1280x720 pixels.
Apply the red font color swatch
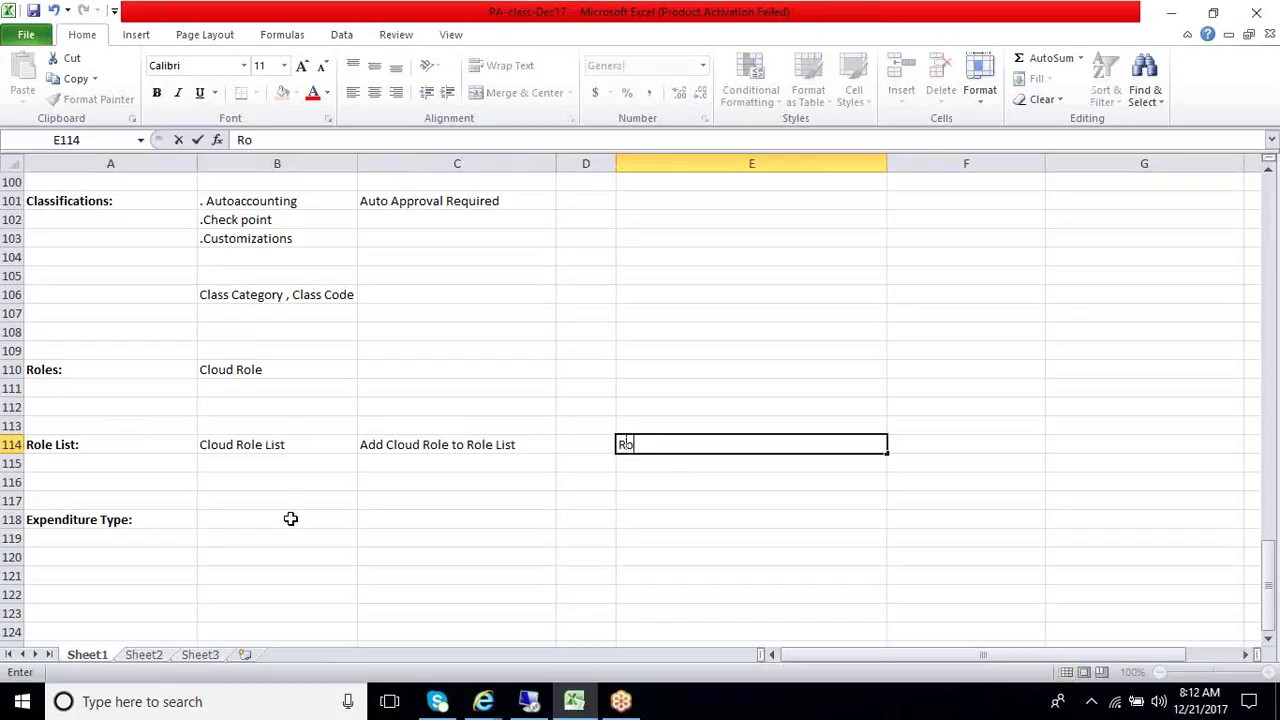pyautogui.click(x=313, y=93)
